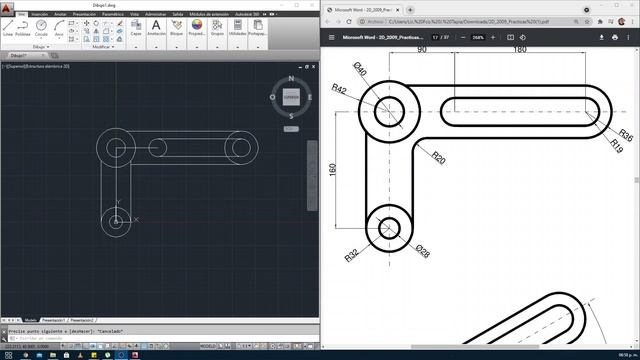Click the PDF zoom percentage field
This screenshot has height=360, width=640.
pos(478,38)
